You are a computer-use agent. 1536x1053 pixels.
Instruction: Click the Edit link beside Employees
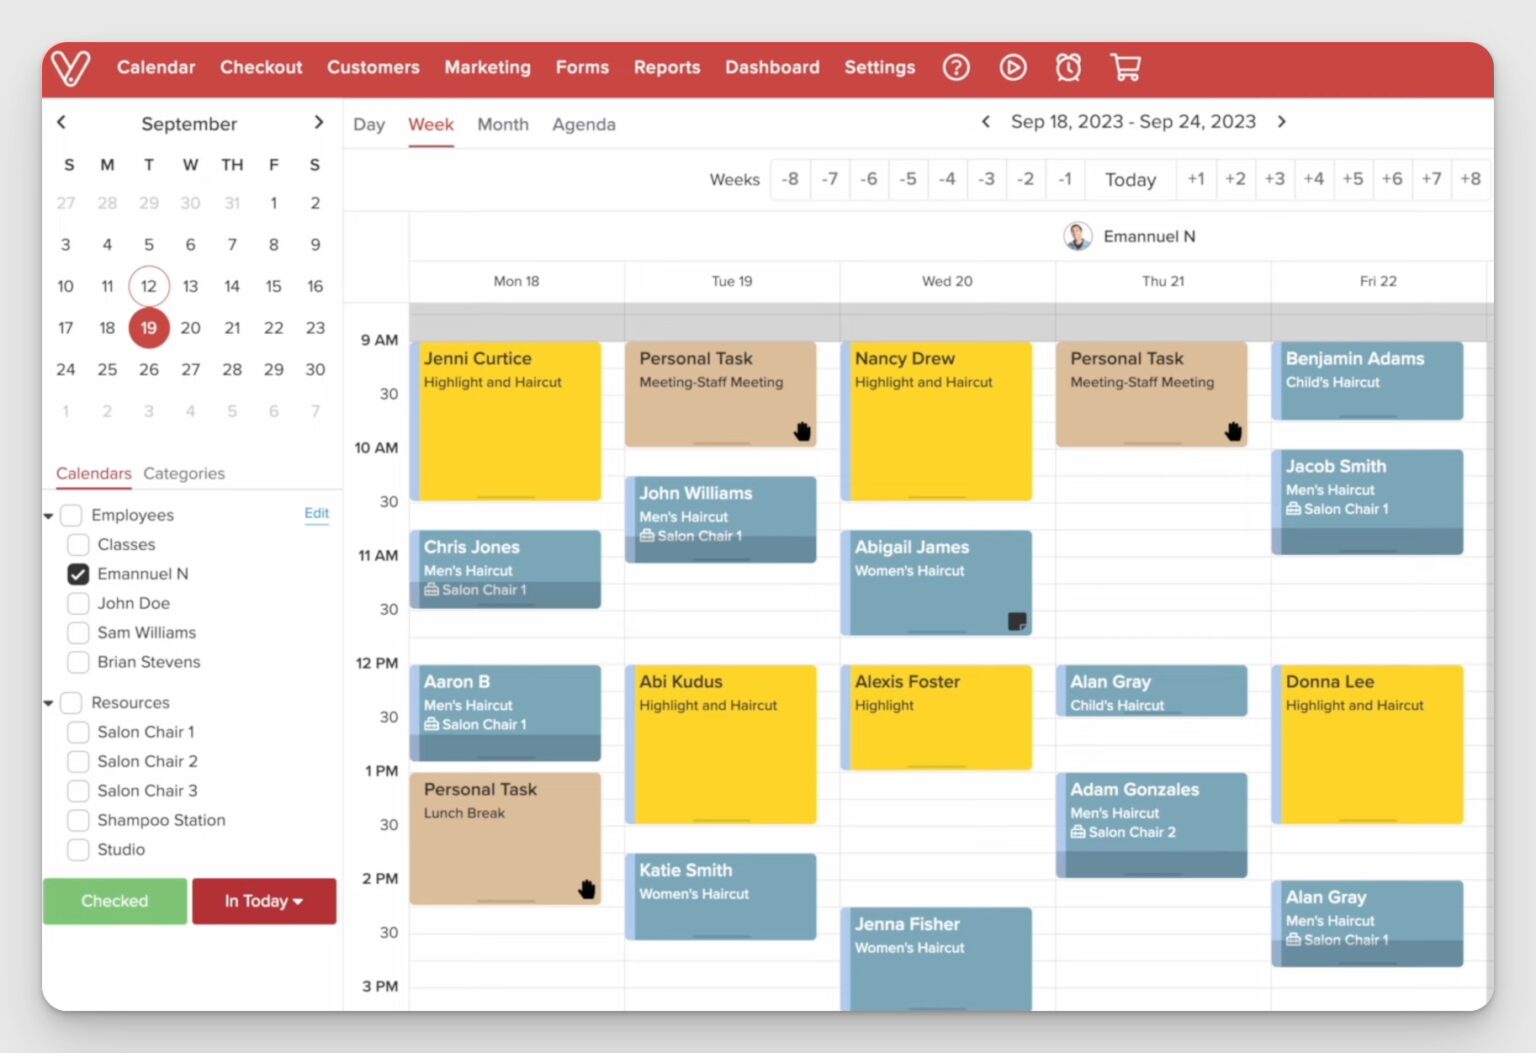point(316,513)
